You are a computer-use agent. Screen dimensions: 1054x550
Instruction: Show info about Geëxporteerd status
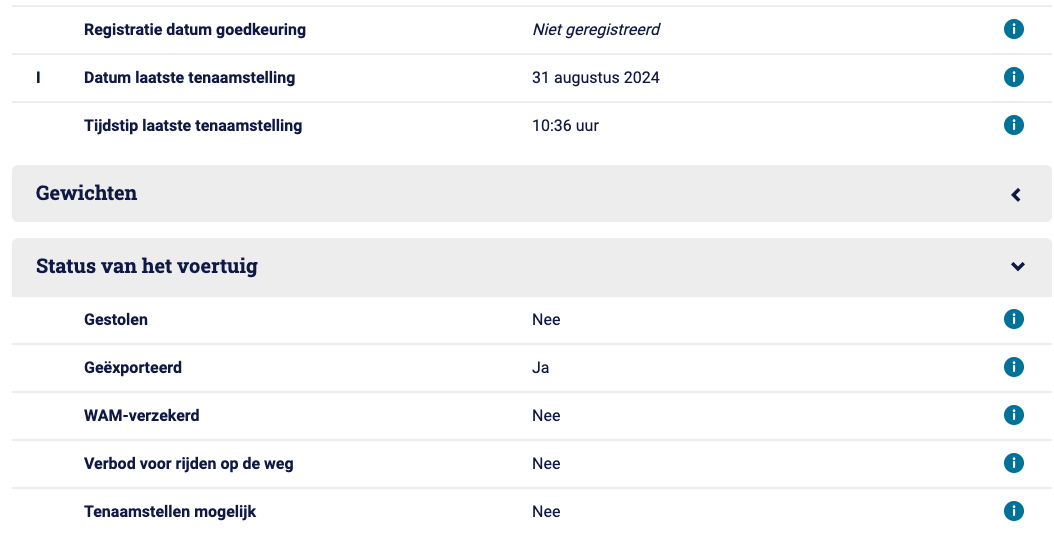click(1014, 367)
